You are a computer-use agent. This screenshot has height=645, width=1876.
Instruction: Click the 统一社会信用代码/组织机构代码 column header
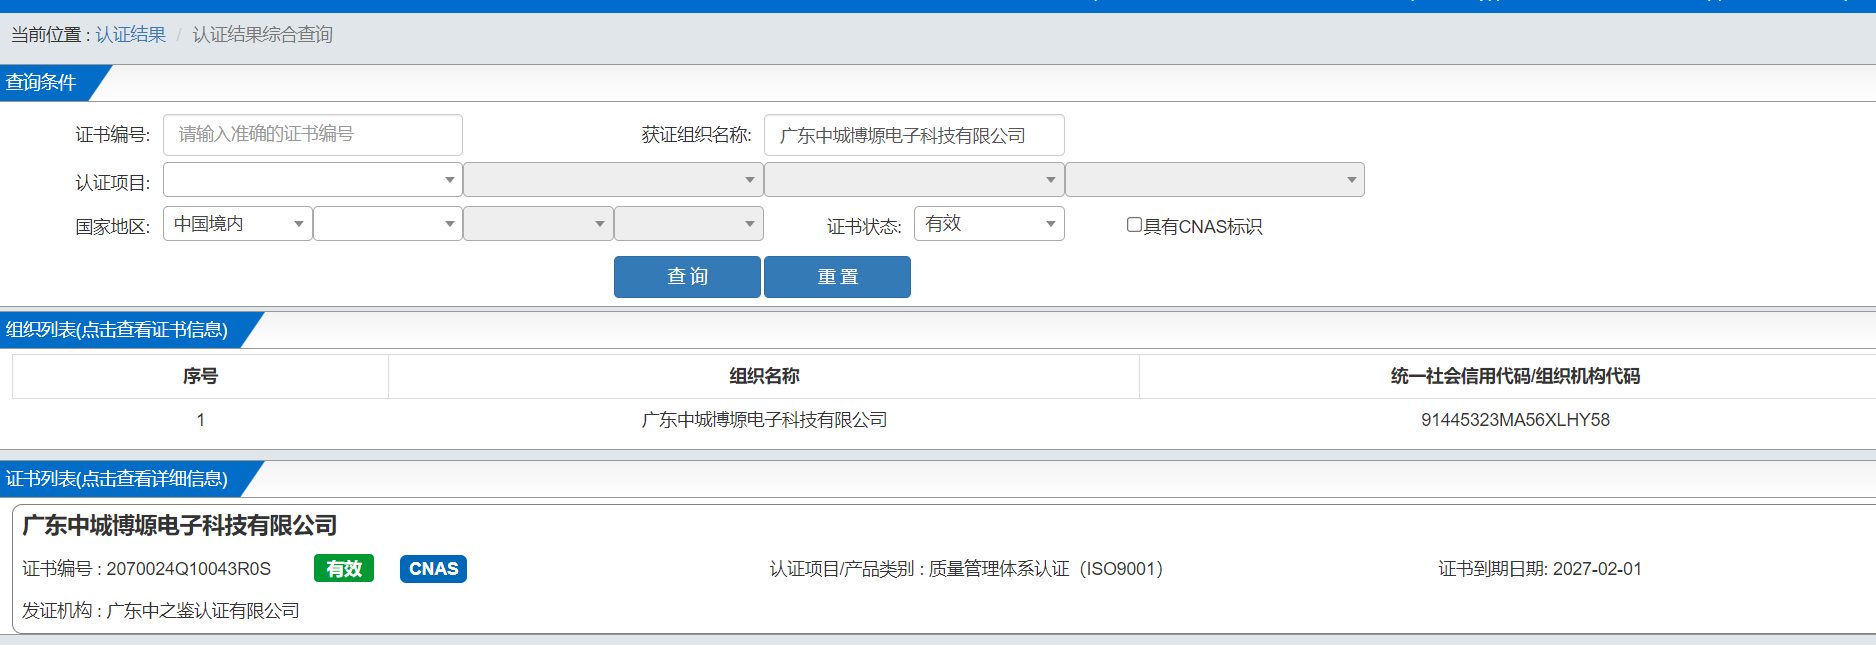(x=1515, y=376)
